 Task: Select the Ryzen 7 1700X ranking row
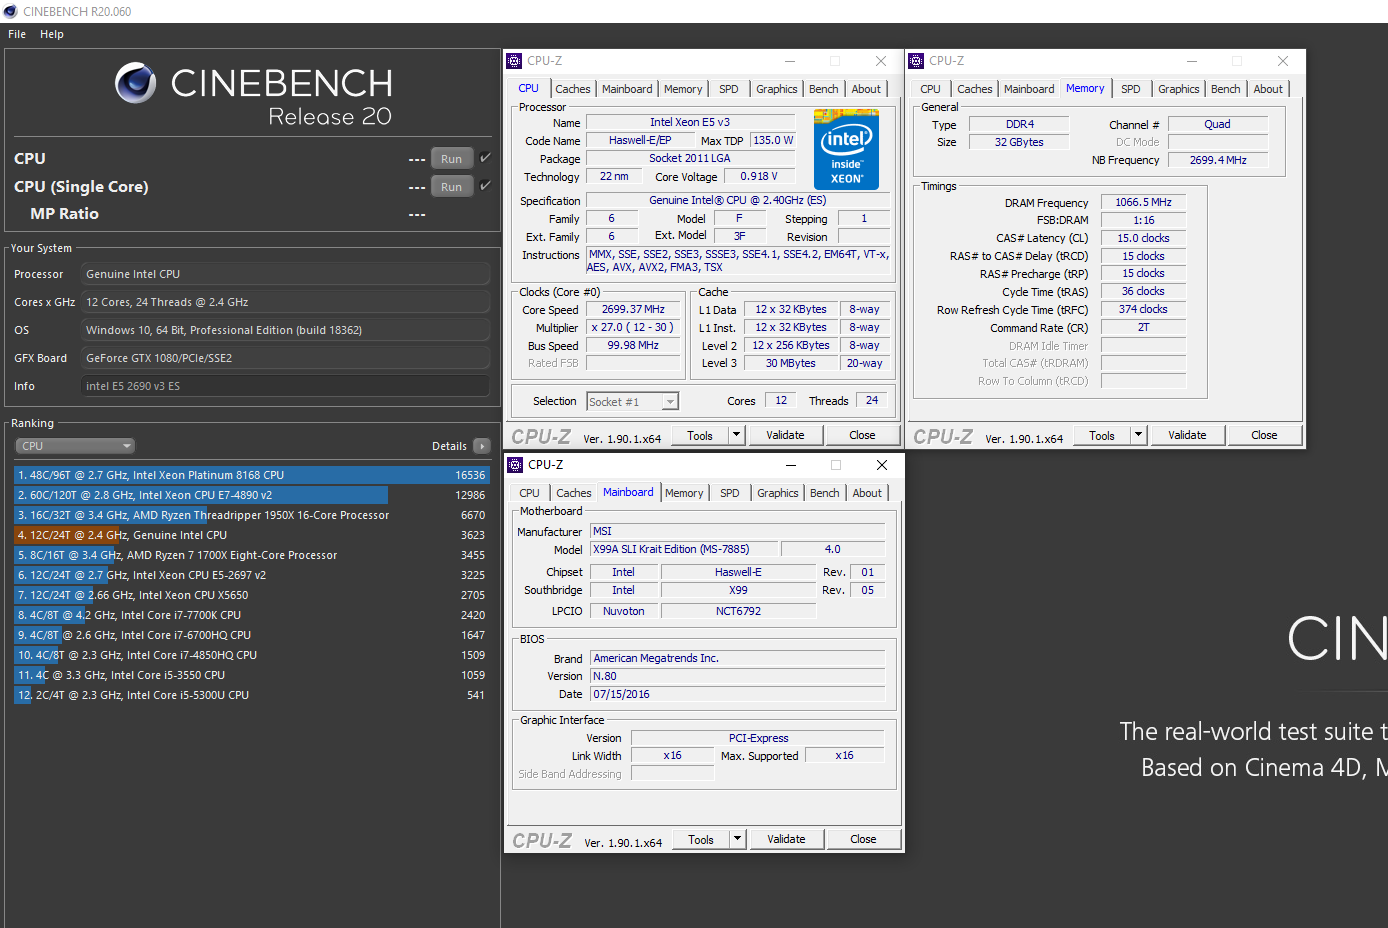pyautogui.click(x=252, y=555)
